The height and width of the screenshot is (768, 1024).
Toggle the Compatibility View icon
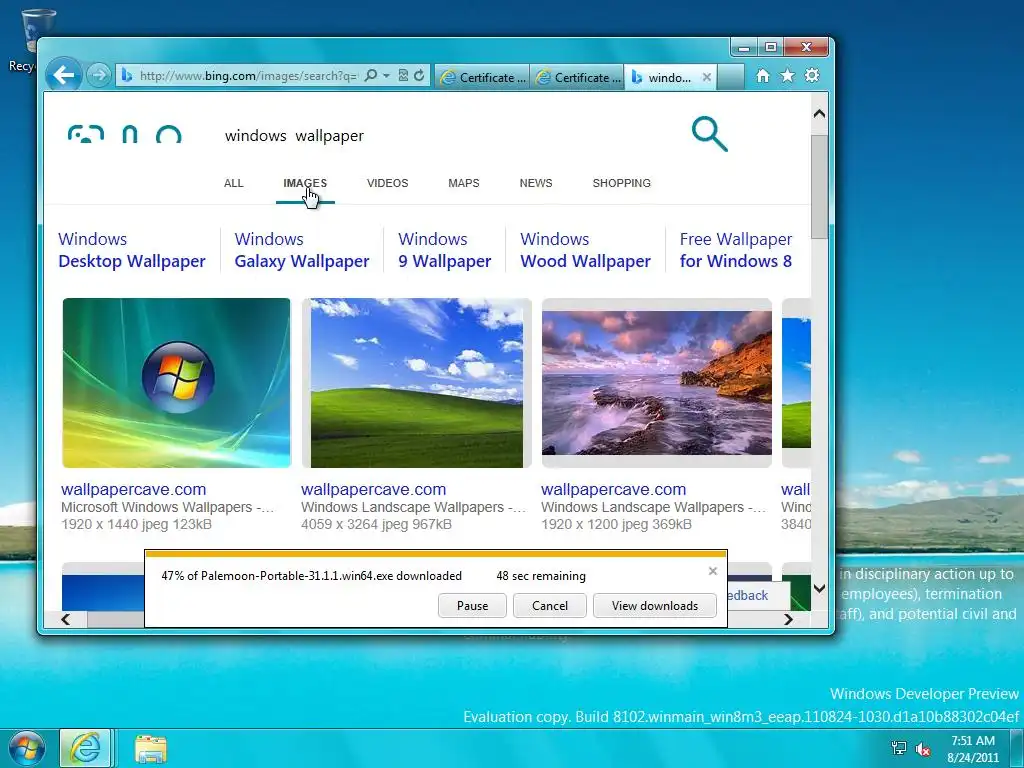click(404, 76)
